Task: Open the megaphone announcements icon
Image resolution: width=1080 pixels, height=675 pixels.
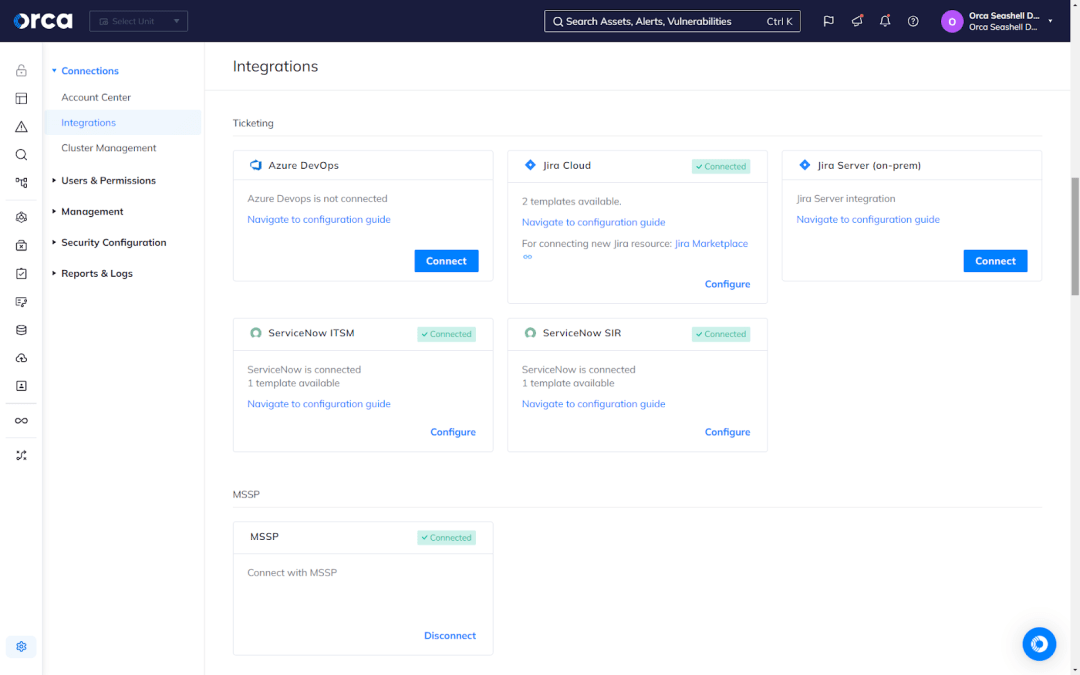Action: click(857, 21)
